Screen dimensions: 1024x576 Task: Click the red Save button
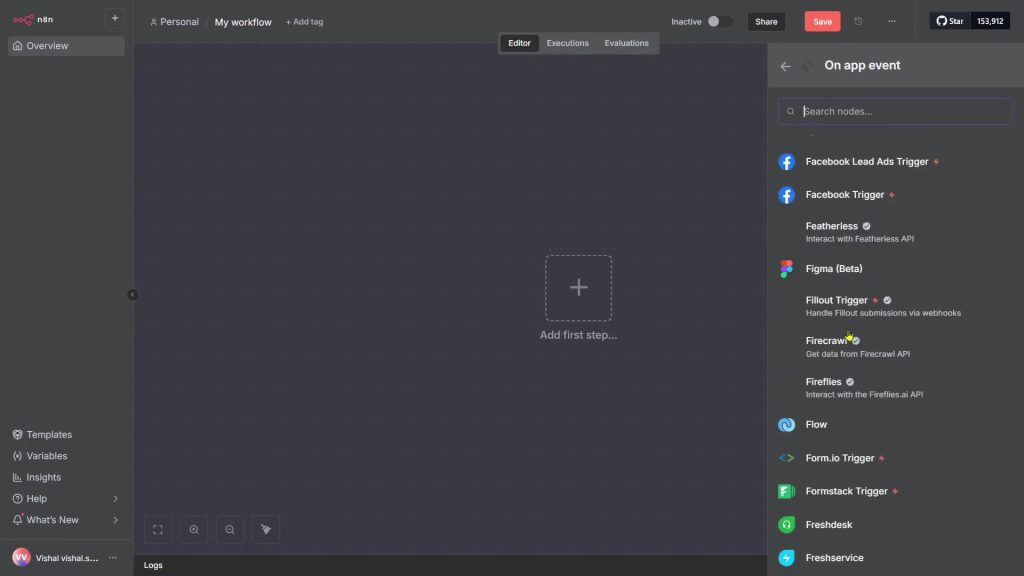pyautogui.click(x=822, y=22)
